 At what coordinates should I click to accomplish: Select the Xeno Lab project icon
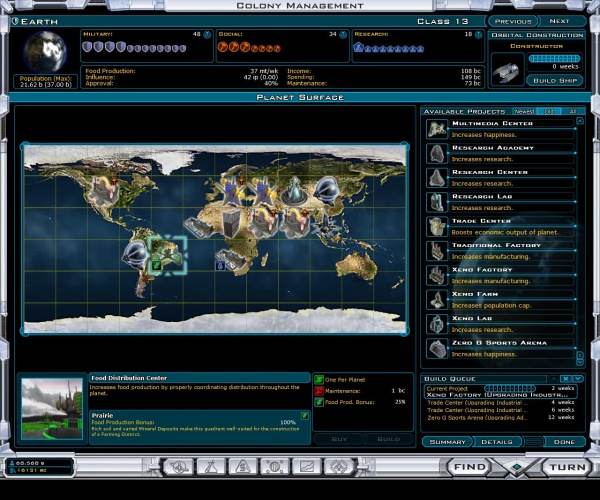pyautogui.click(x=437, y=324)
